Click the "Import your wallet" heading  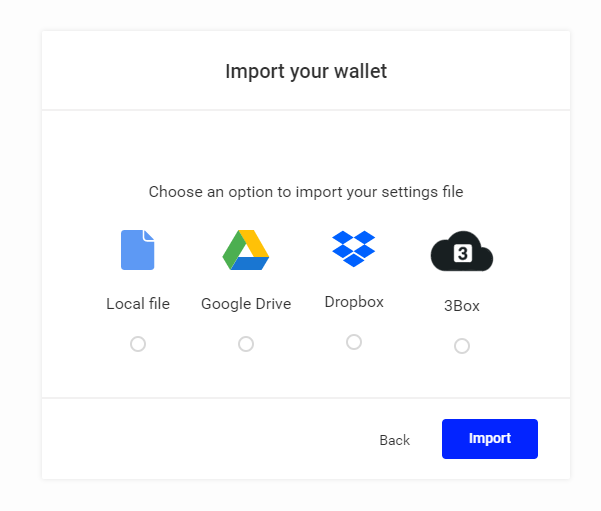pos(306,72)
